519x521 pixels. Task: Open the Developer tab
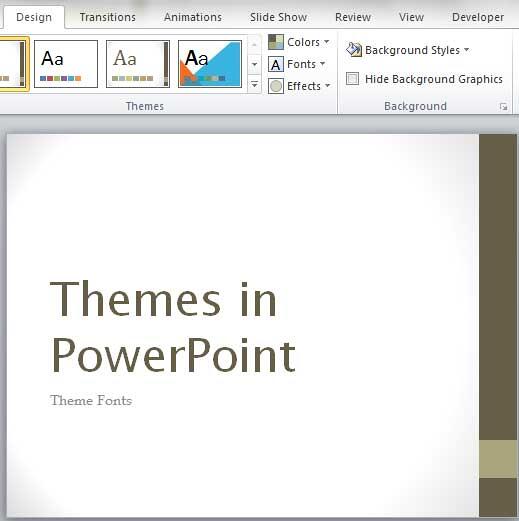pyautogui.click(x=478, y=17)
